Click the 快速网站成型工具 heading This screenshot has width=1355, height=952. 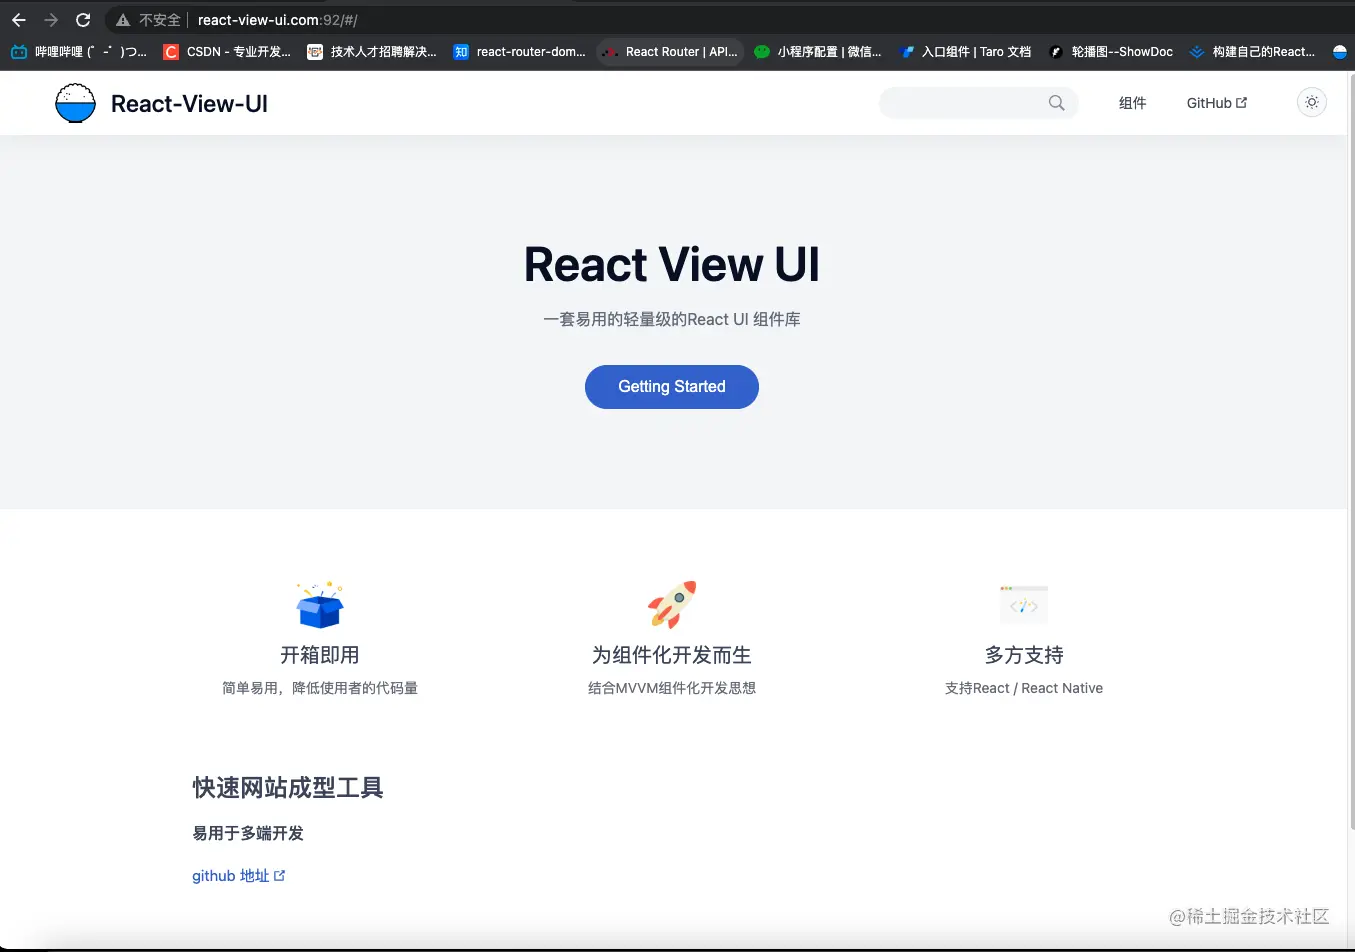click(288, 788)
